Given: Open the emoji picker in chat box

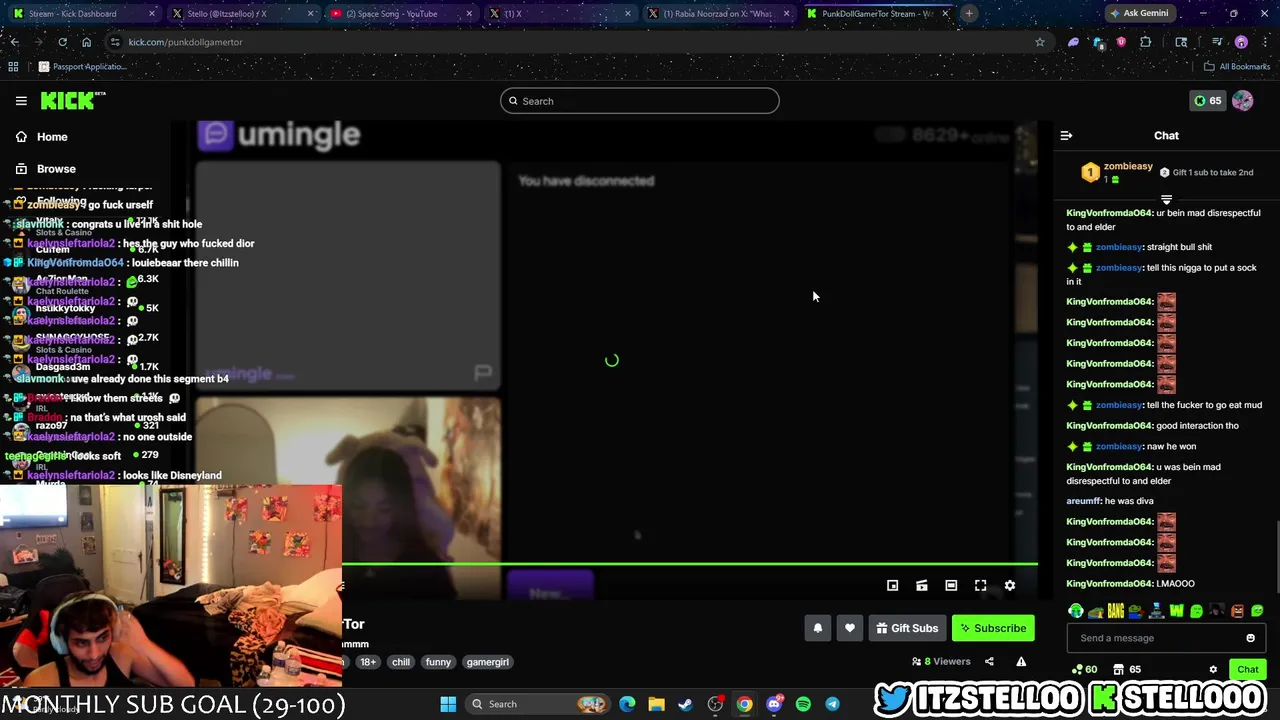Looking at the screenshot, I should click(1250, 638).
